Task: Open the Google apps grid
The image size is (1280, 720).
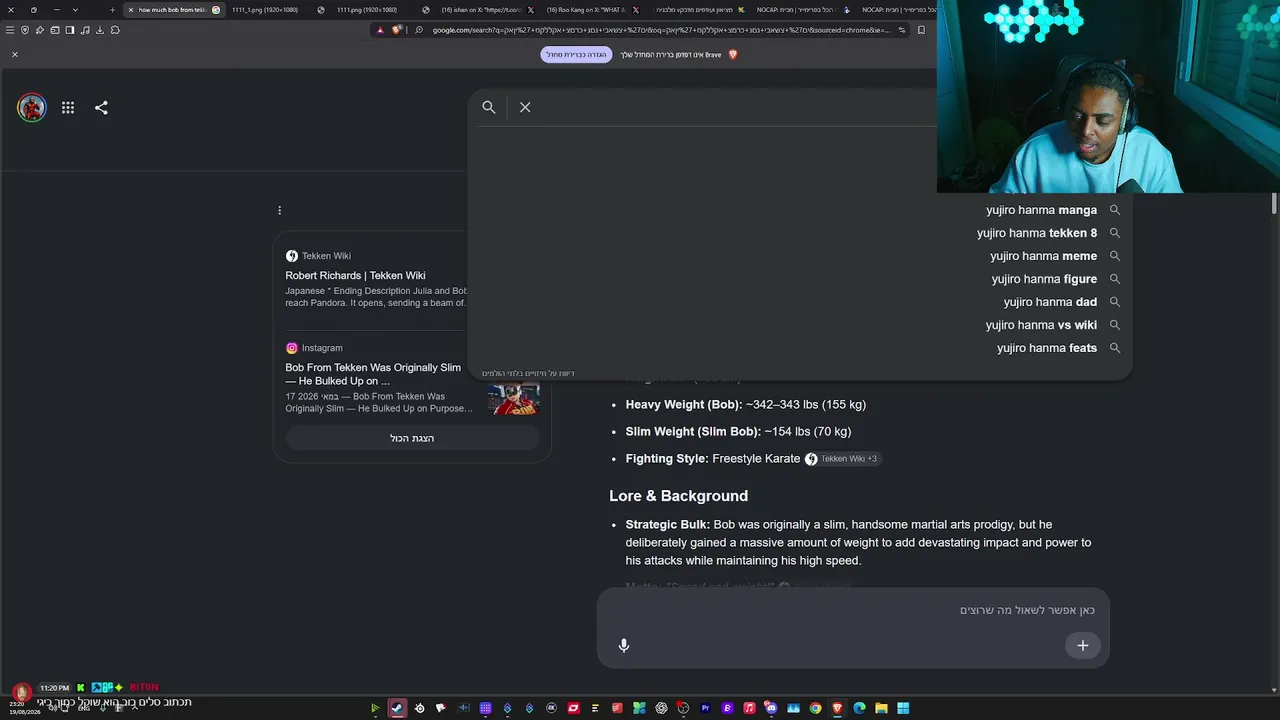Action: [x=68, y=108]
